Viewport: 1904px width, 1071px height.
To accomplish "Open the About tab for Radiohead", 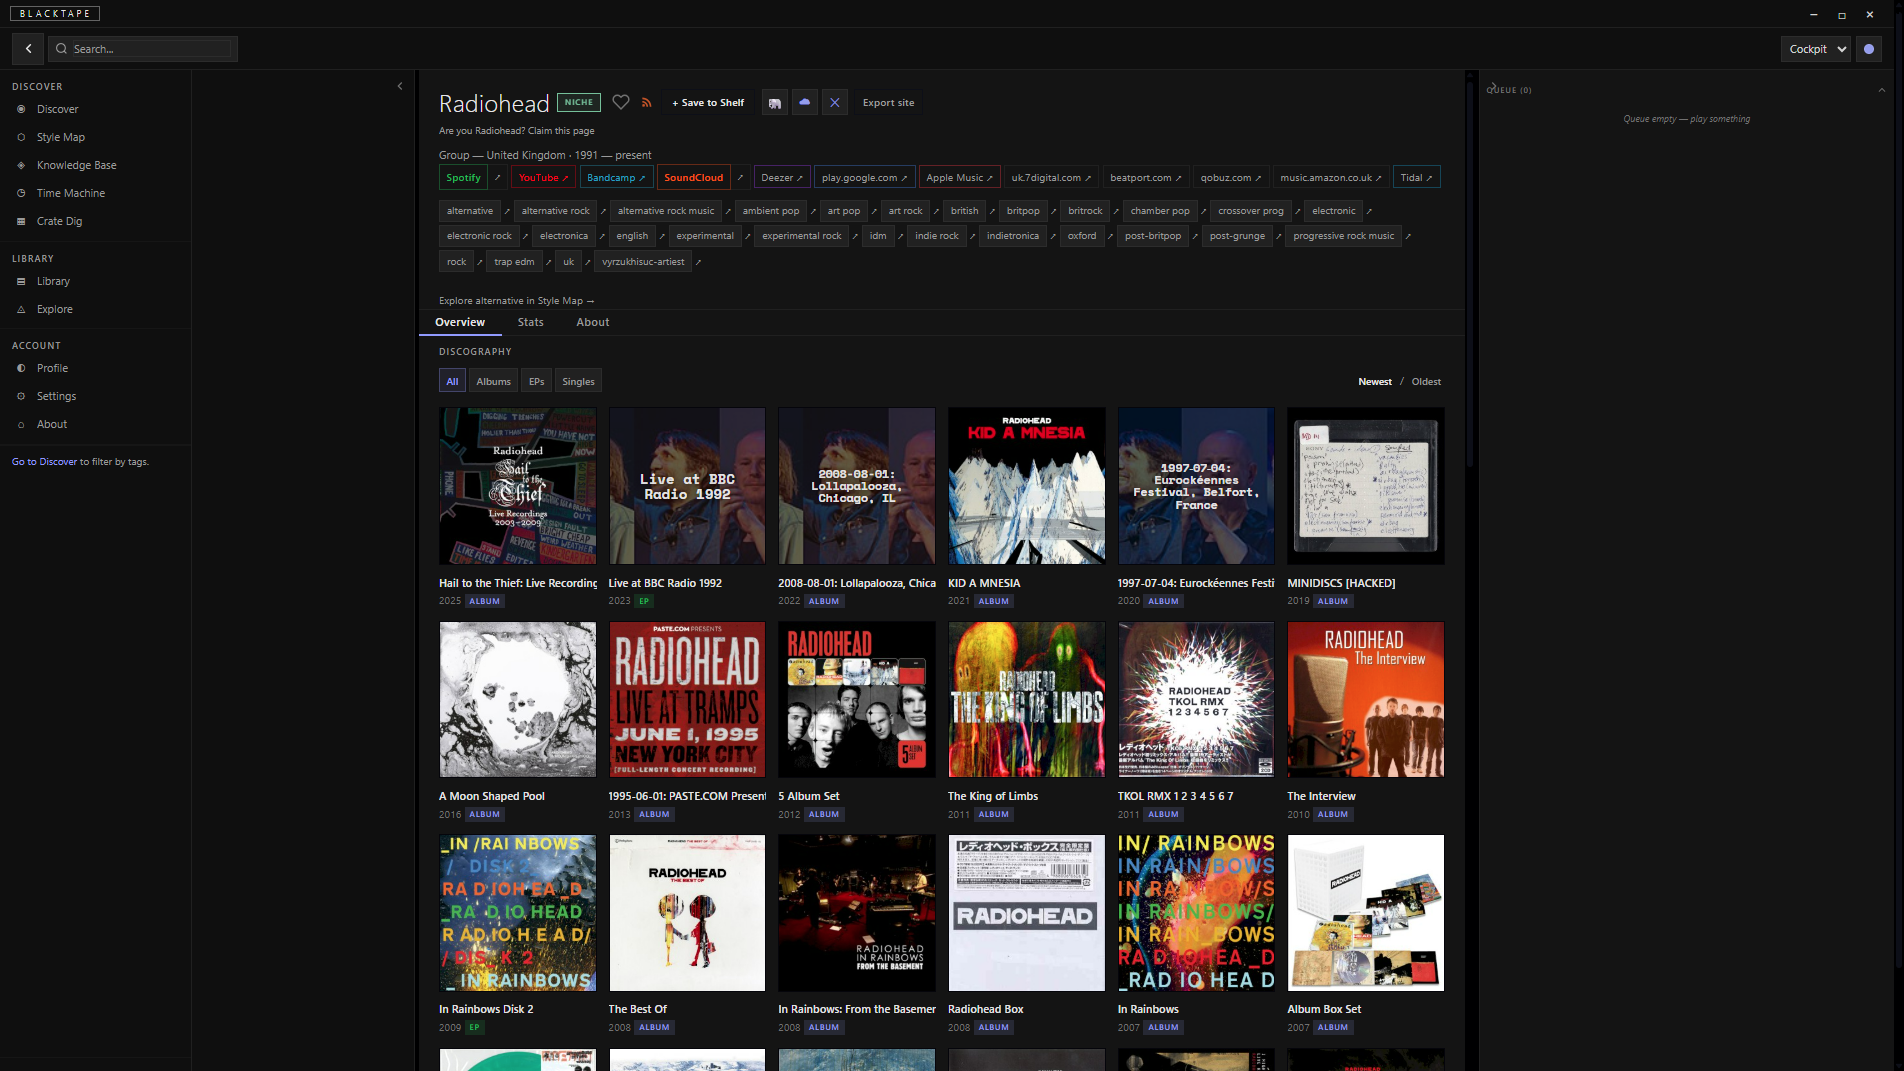I will coord(592,322).
